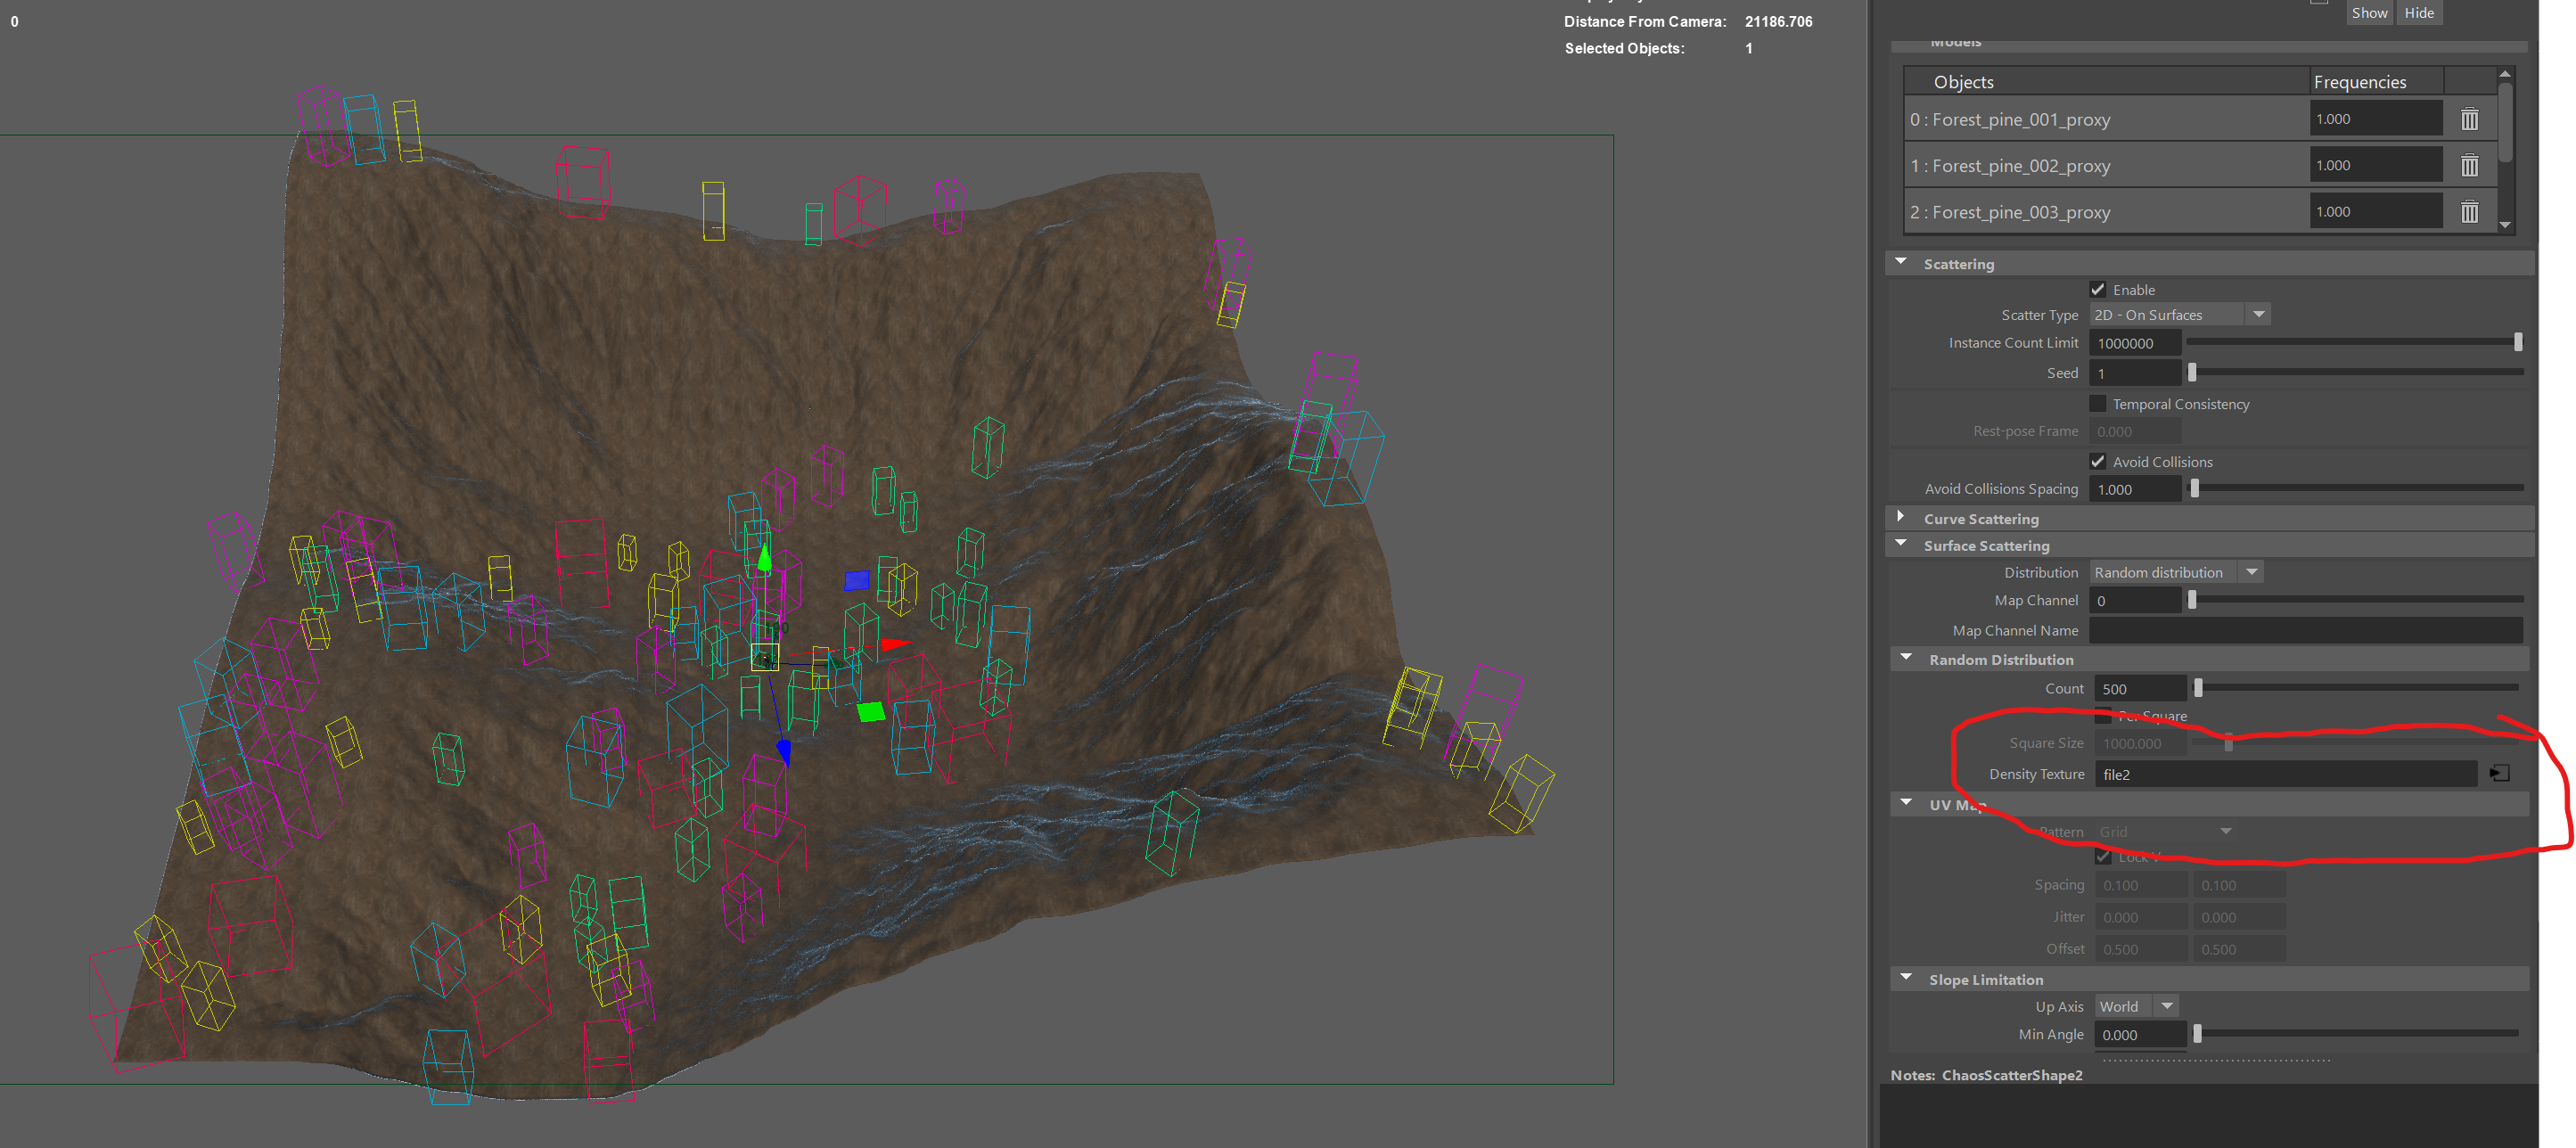Click the red X-axis move arrow

coord(895,644)
